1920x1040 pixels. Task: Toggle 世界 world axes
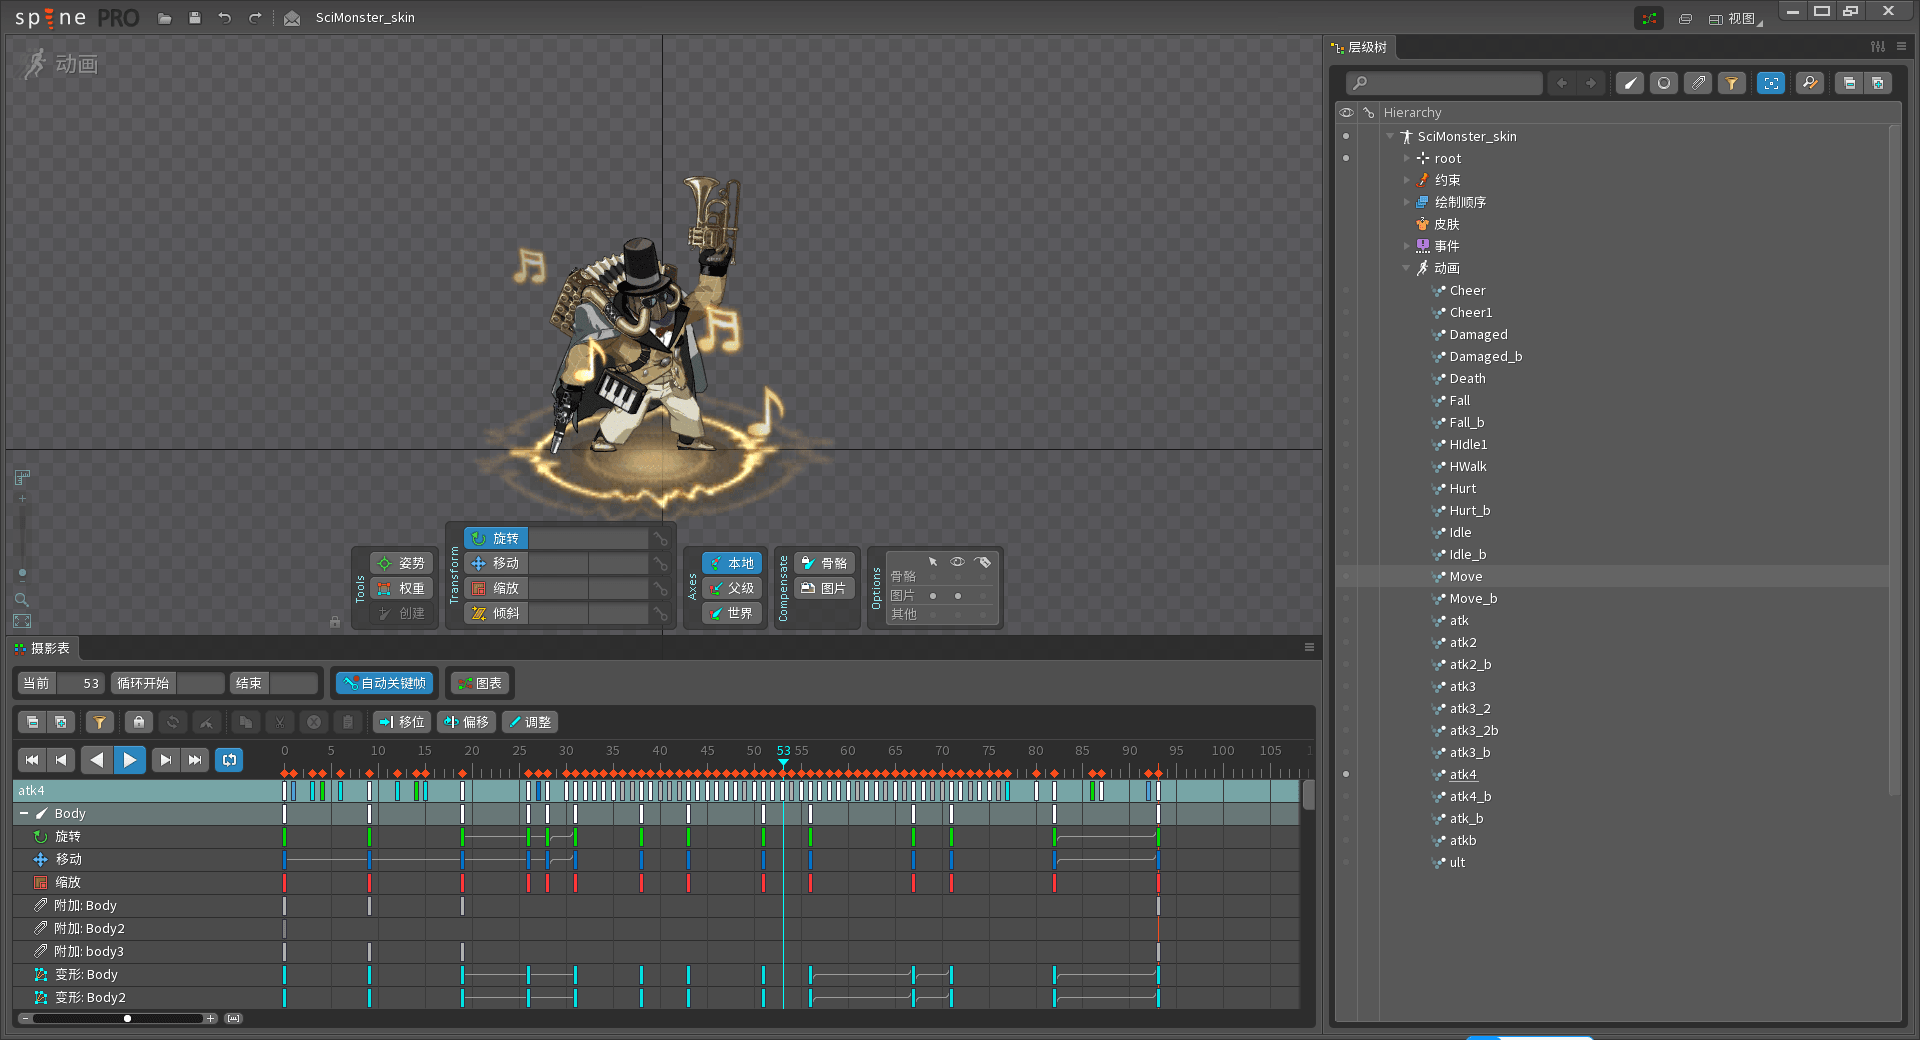732,613
